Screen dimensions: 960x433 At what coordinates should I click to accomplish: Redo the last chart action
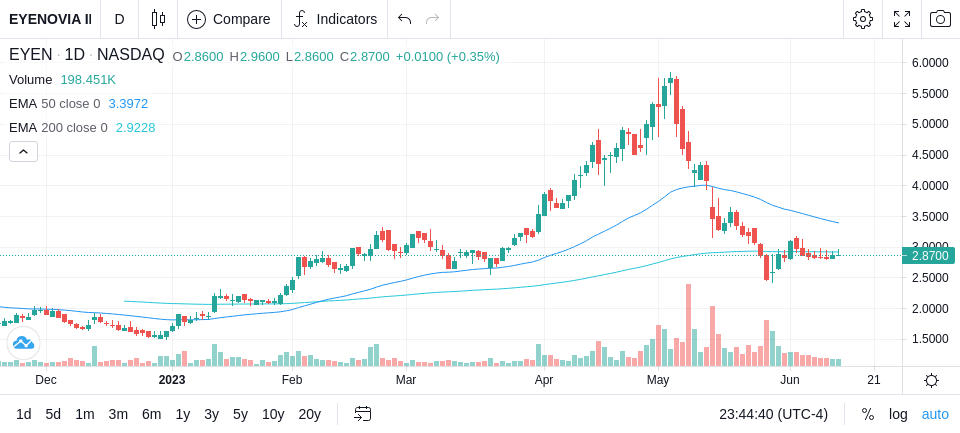tap(433, 19)
